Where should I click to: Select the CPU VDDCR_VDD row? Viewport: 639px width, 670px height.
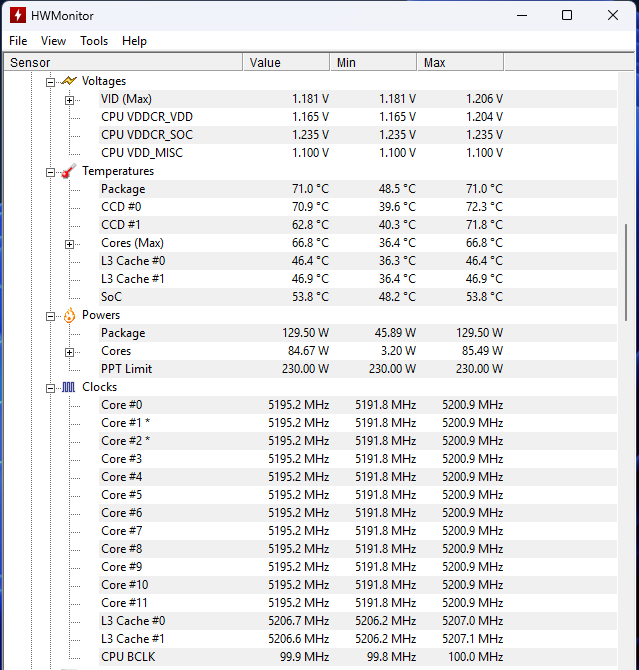click(358, 117)
